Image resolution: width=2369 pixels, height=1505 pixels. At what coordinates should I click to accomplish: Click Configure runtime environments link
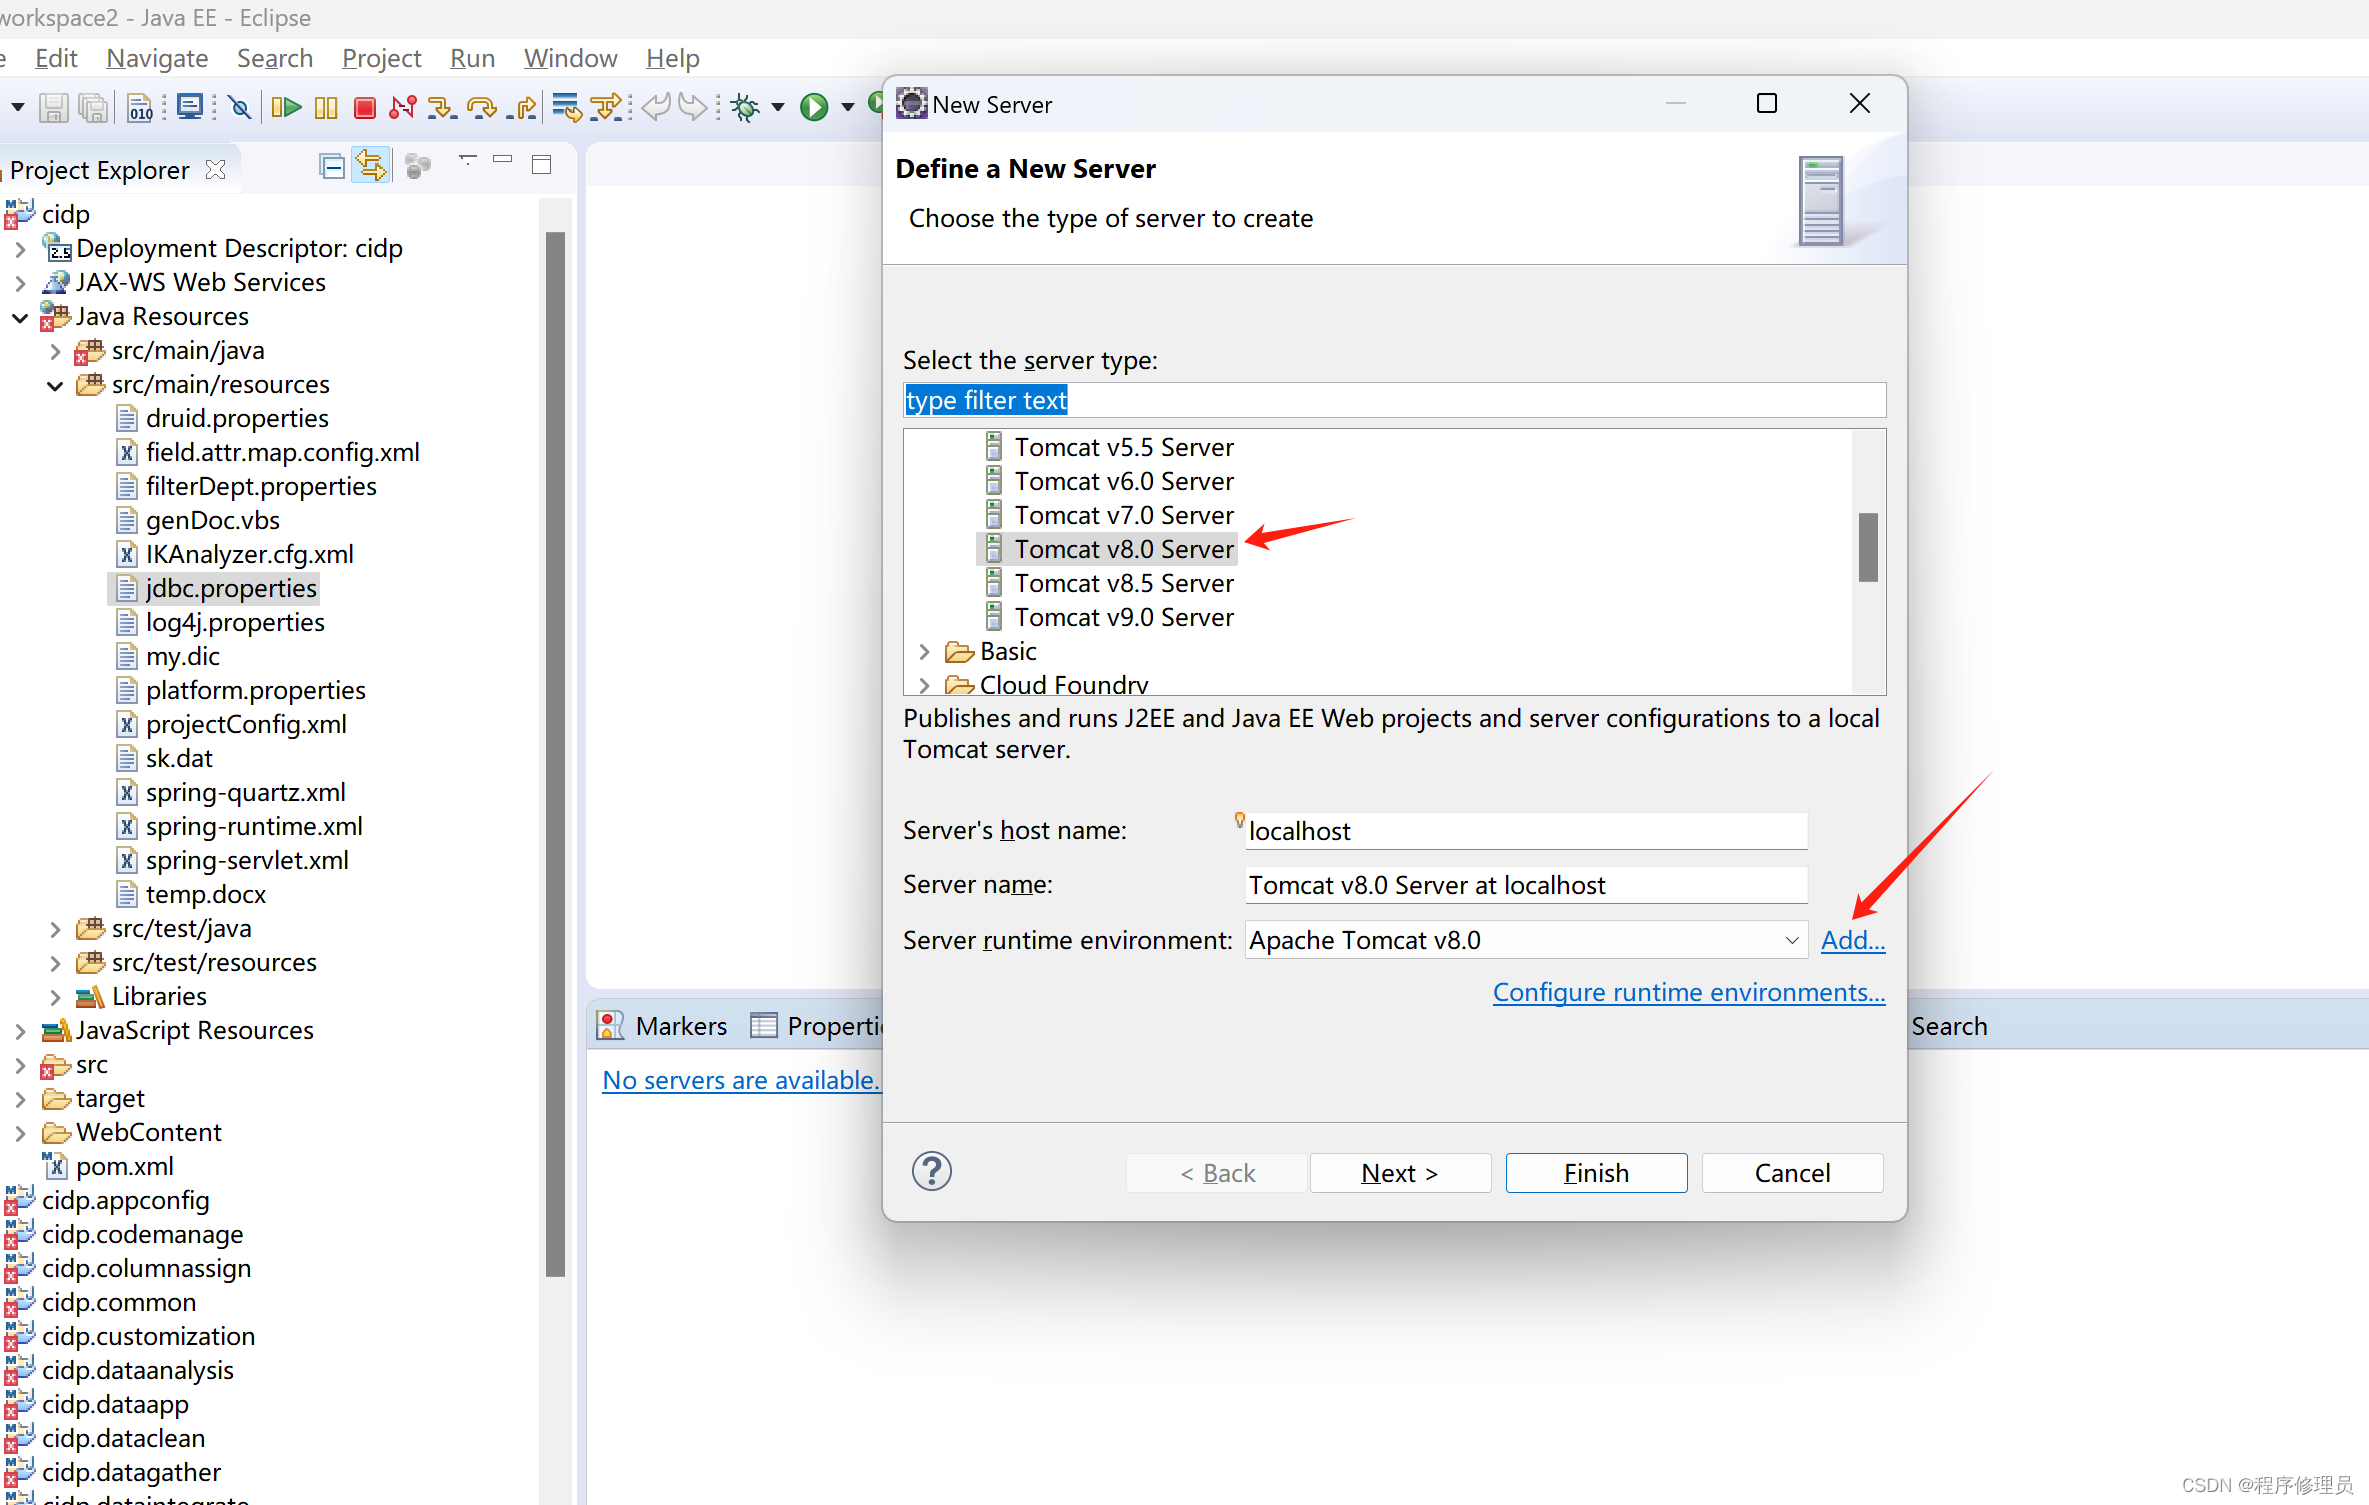click(1687, 989)
